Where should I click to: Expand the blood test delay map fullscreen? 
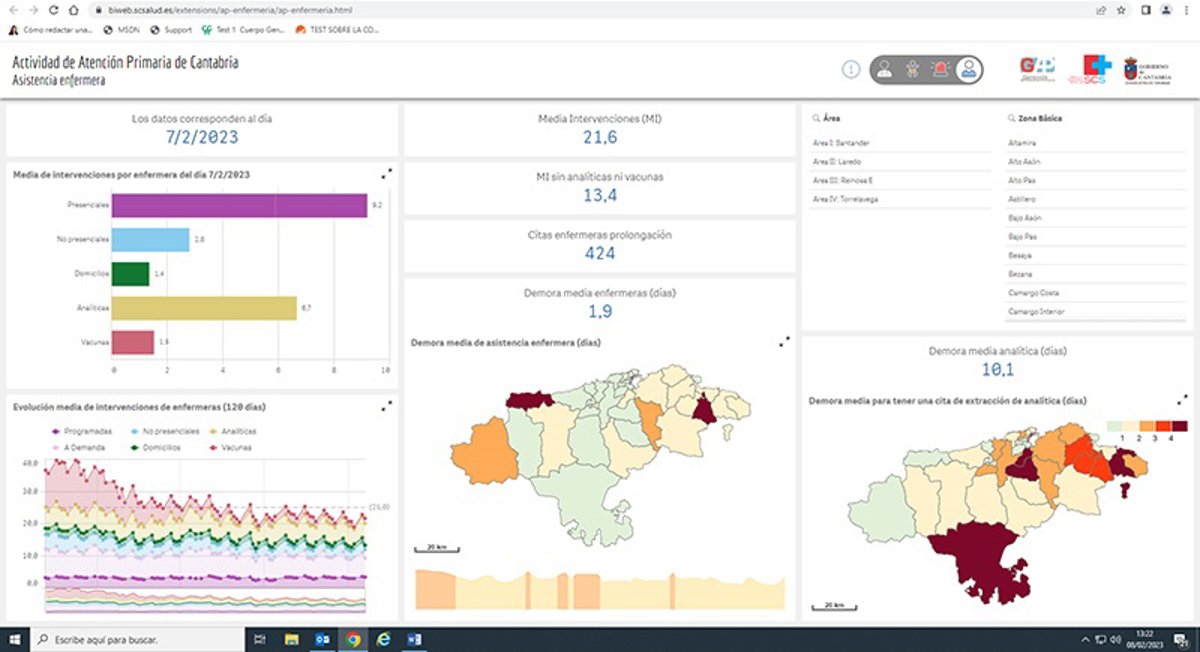[x=1181, y=400]
